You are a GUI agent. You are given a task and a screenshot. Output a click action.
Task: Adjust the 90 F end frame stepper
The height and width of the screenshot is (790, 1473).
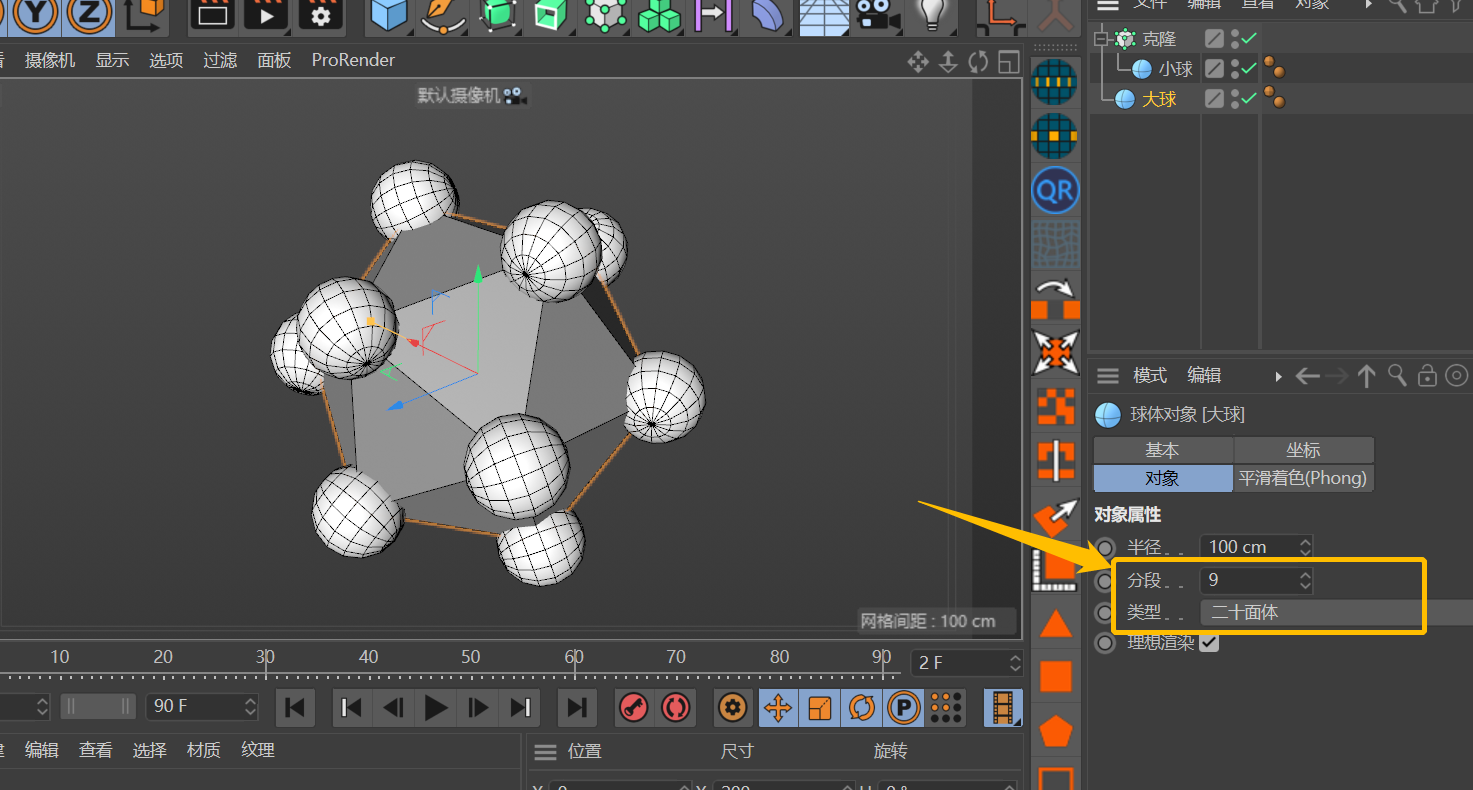pyautogui.click(x=250, y=706)
